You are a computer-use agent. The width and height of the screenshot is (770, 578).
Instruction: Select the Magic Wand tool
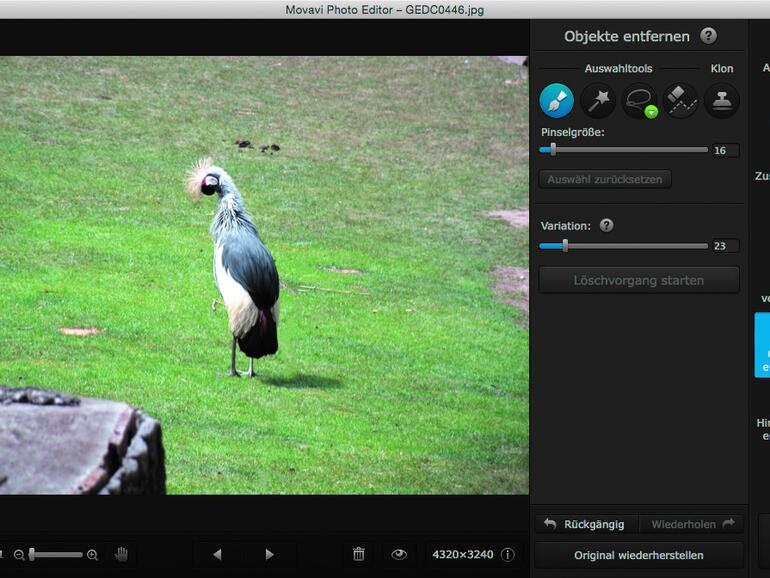[598, 101]
